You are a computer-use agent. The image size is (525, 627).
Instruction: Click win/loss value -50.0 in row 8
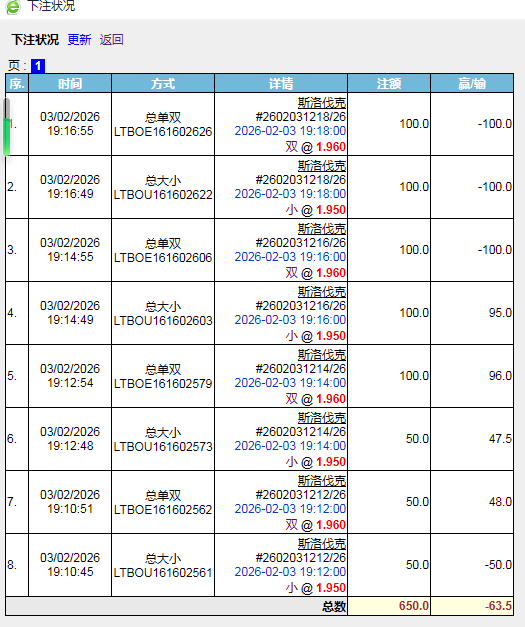tap(498, 565)
